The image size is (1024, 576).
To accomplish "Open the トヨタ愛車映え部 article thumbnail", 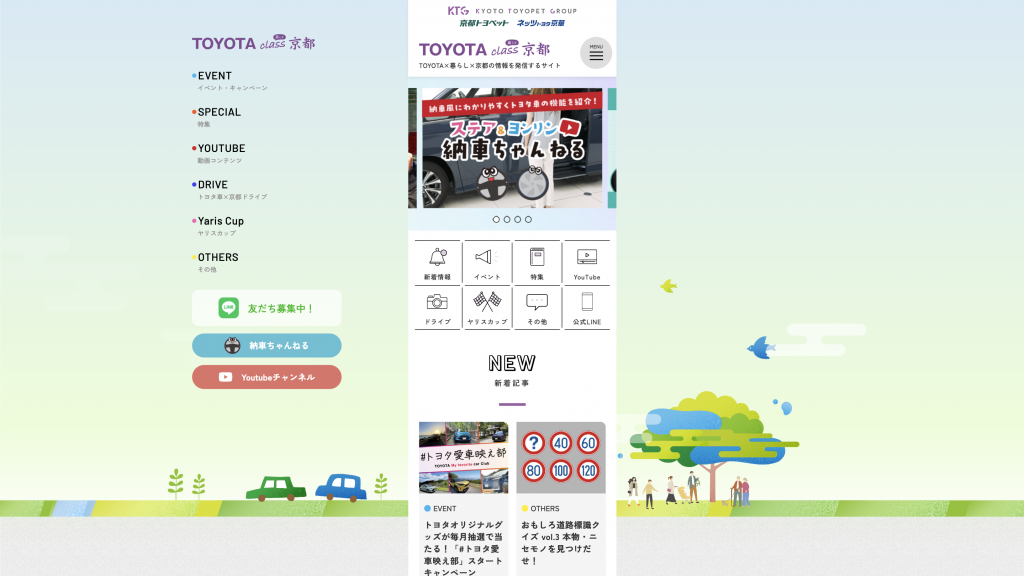I will pyautogui.click(x=461, y=457).
